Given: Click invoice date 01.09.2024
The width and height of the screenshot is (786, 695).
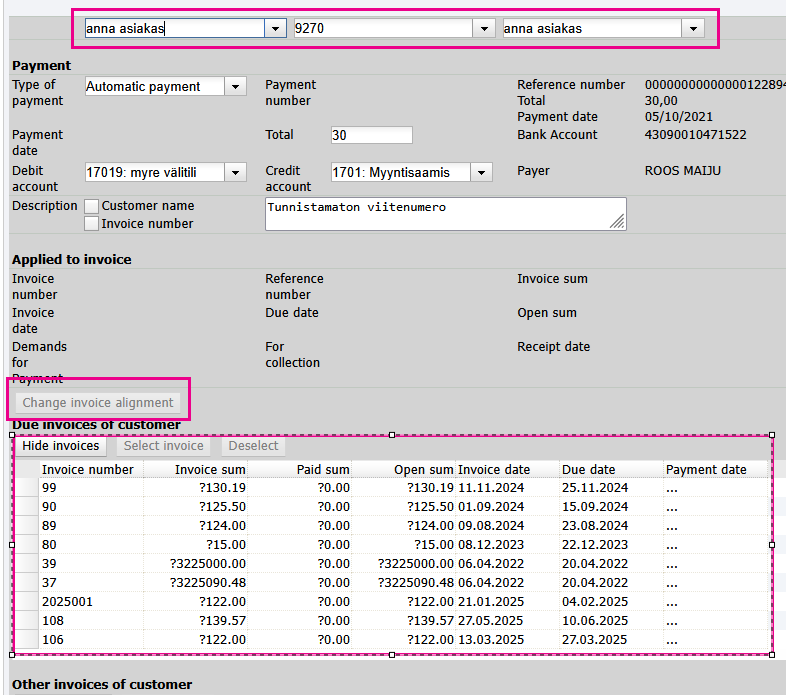Looking at the screenshot, I should (x=491, y=507).
